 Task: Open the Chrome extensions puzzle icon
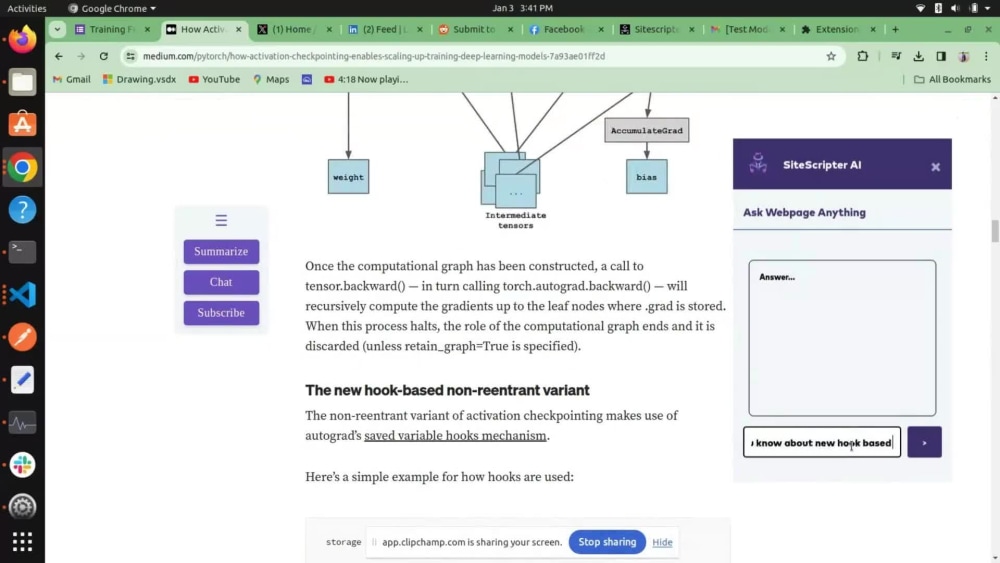862,56
